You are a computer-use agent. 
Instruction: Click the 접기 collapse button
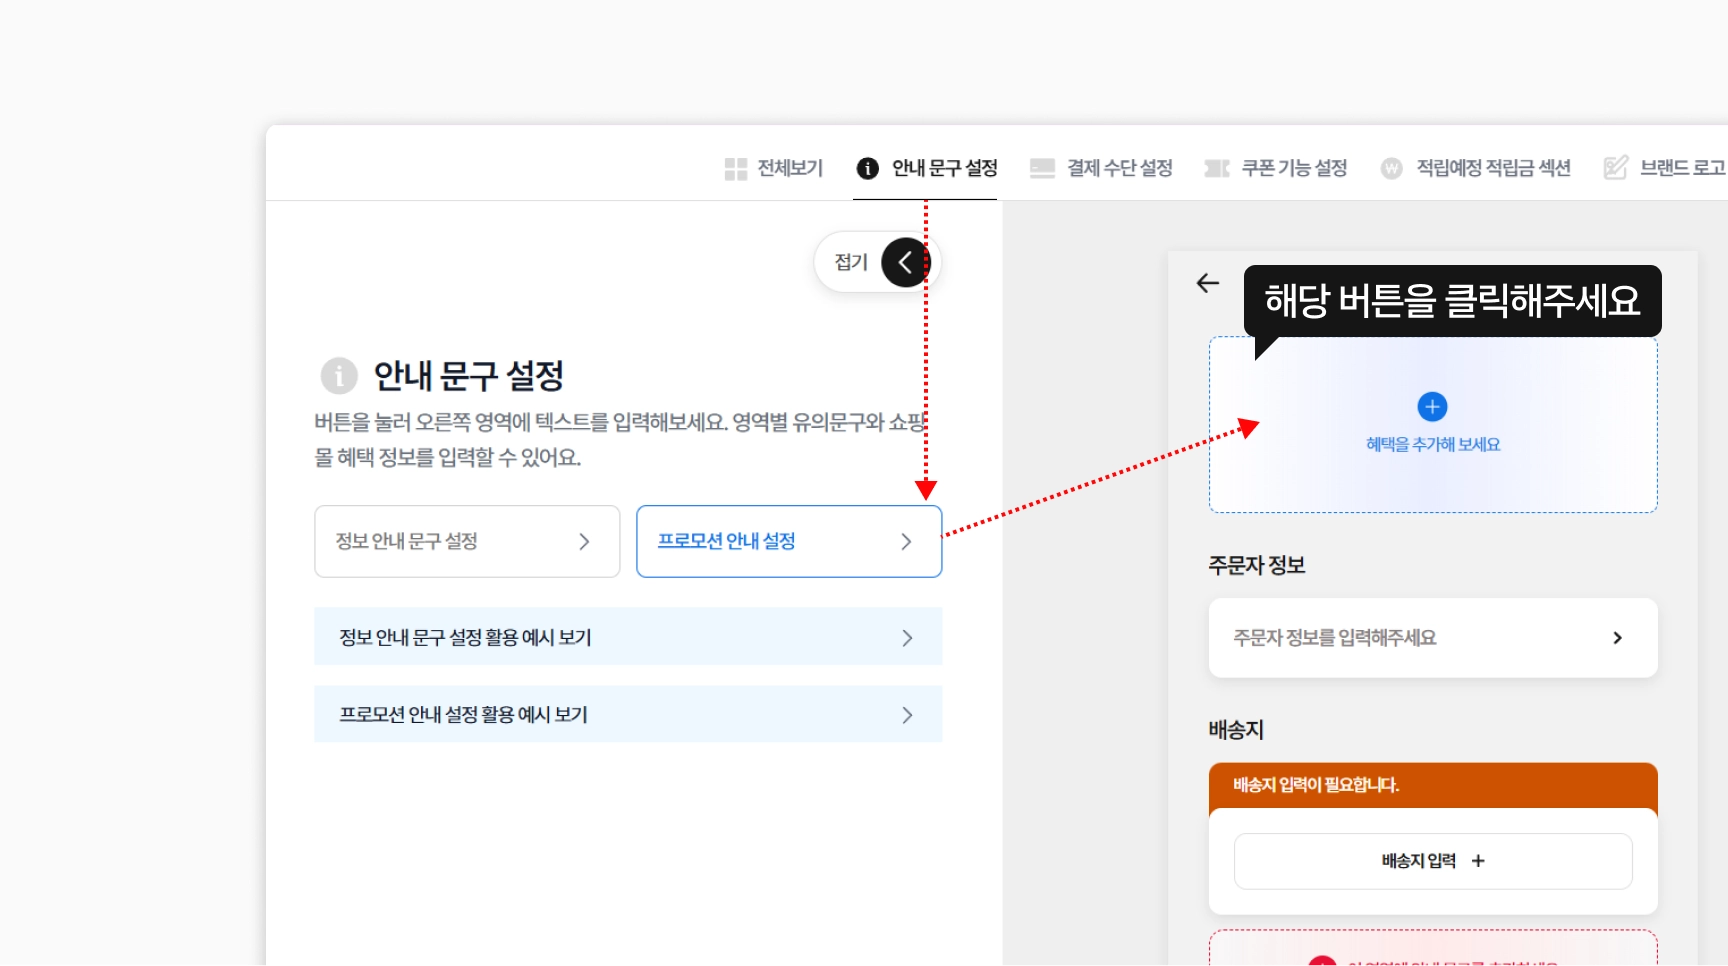pyautogui.click(x=877, y=262)
